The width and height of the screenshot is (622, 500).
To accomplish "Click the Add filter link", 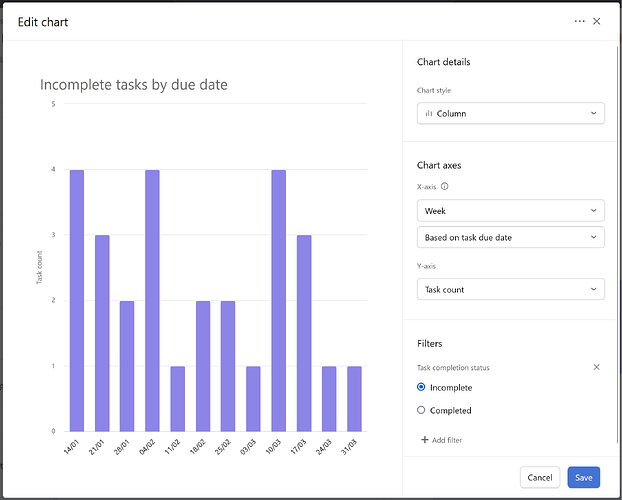I will click(x=447, y=440).
